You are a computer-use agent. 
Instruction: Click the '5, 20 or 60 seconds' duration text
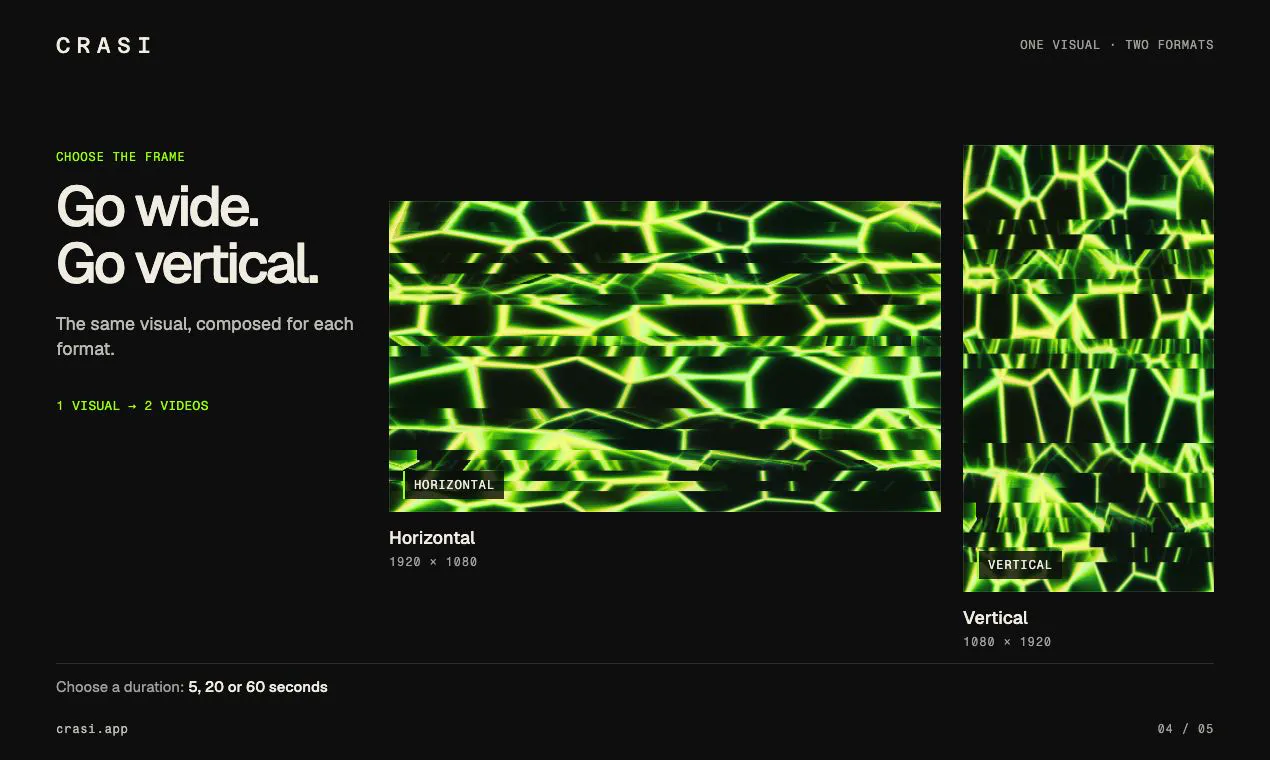click(258, 687)
